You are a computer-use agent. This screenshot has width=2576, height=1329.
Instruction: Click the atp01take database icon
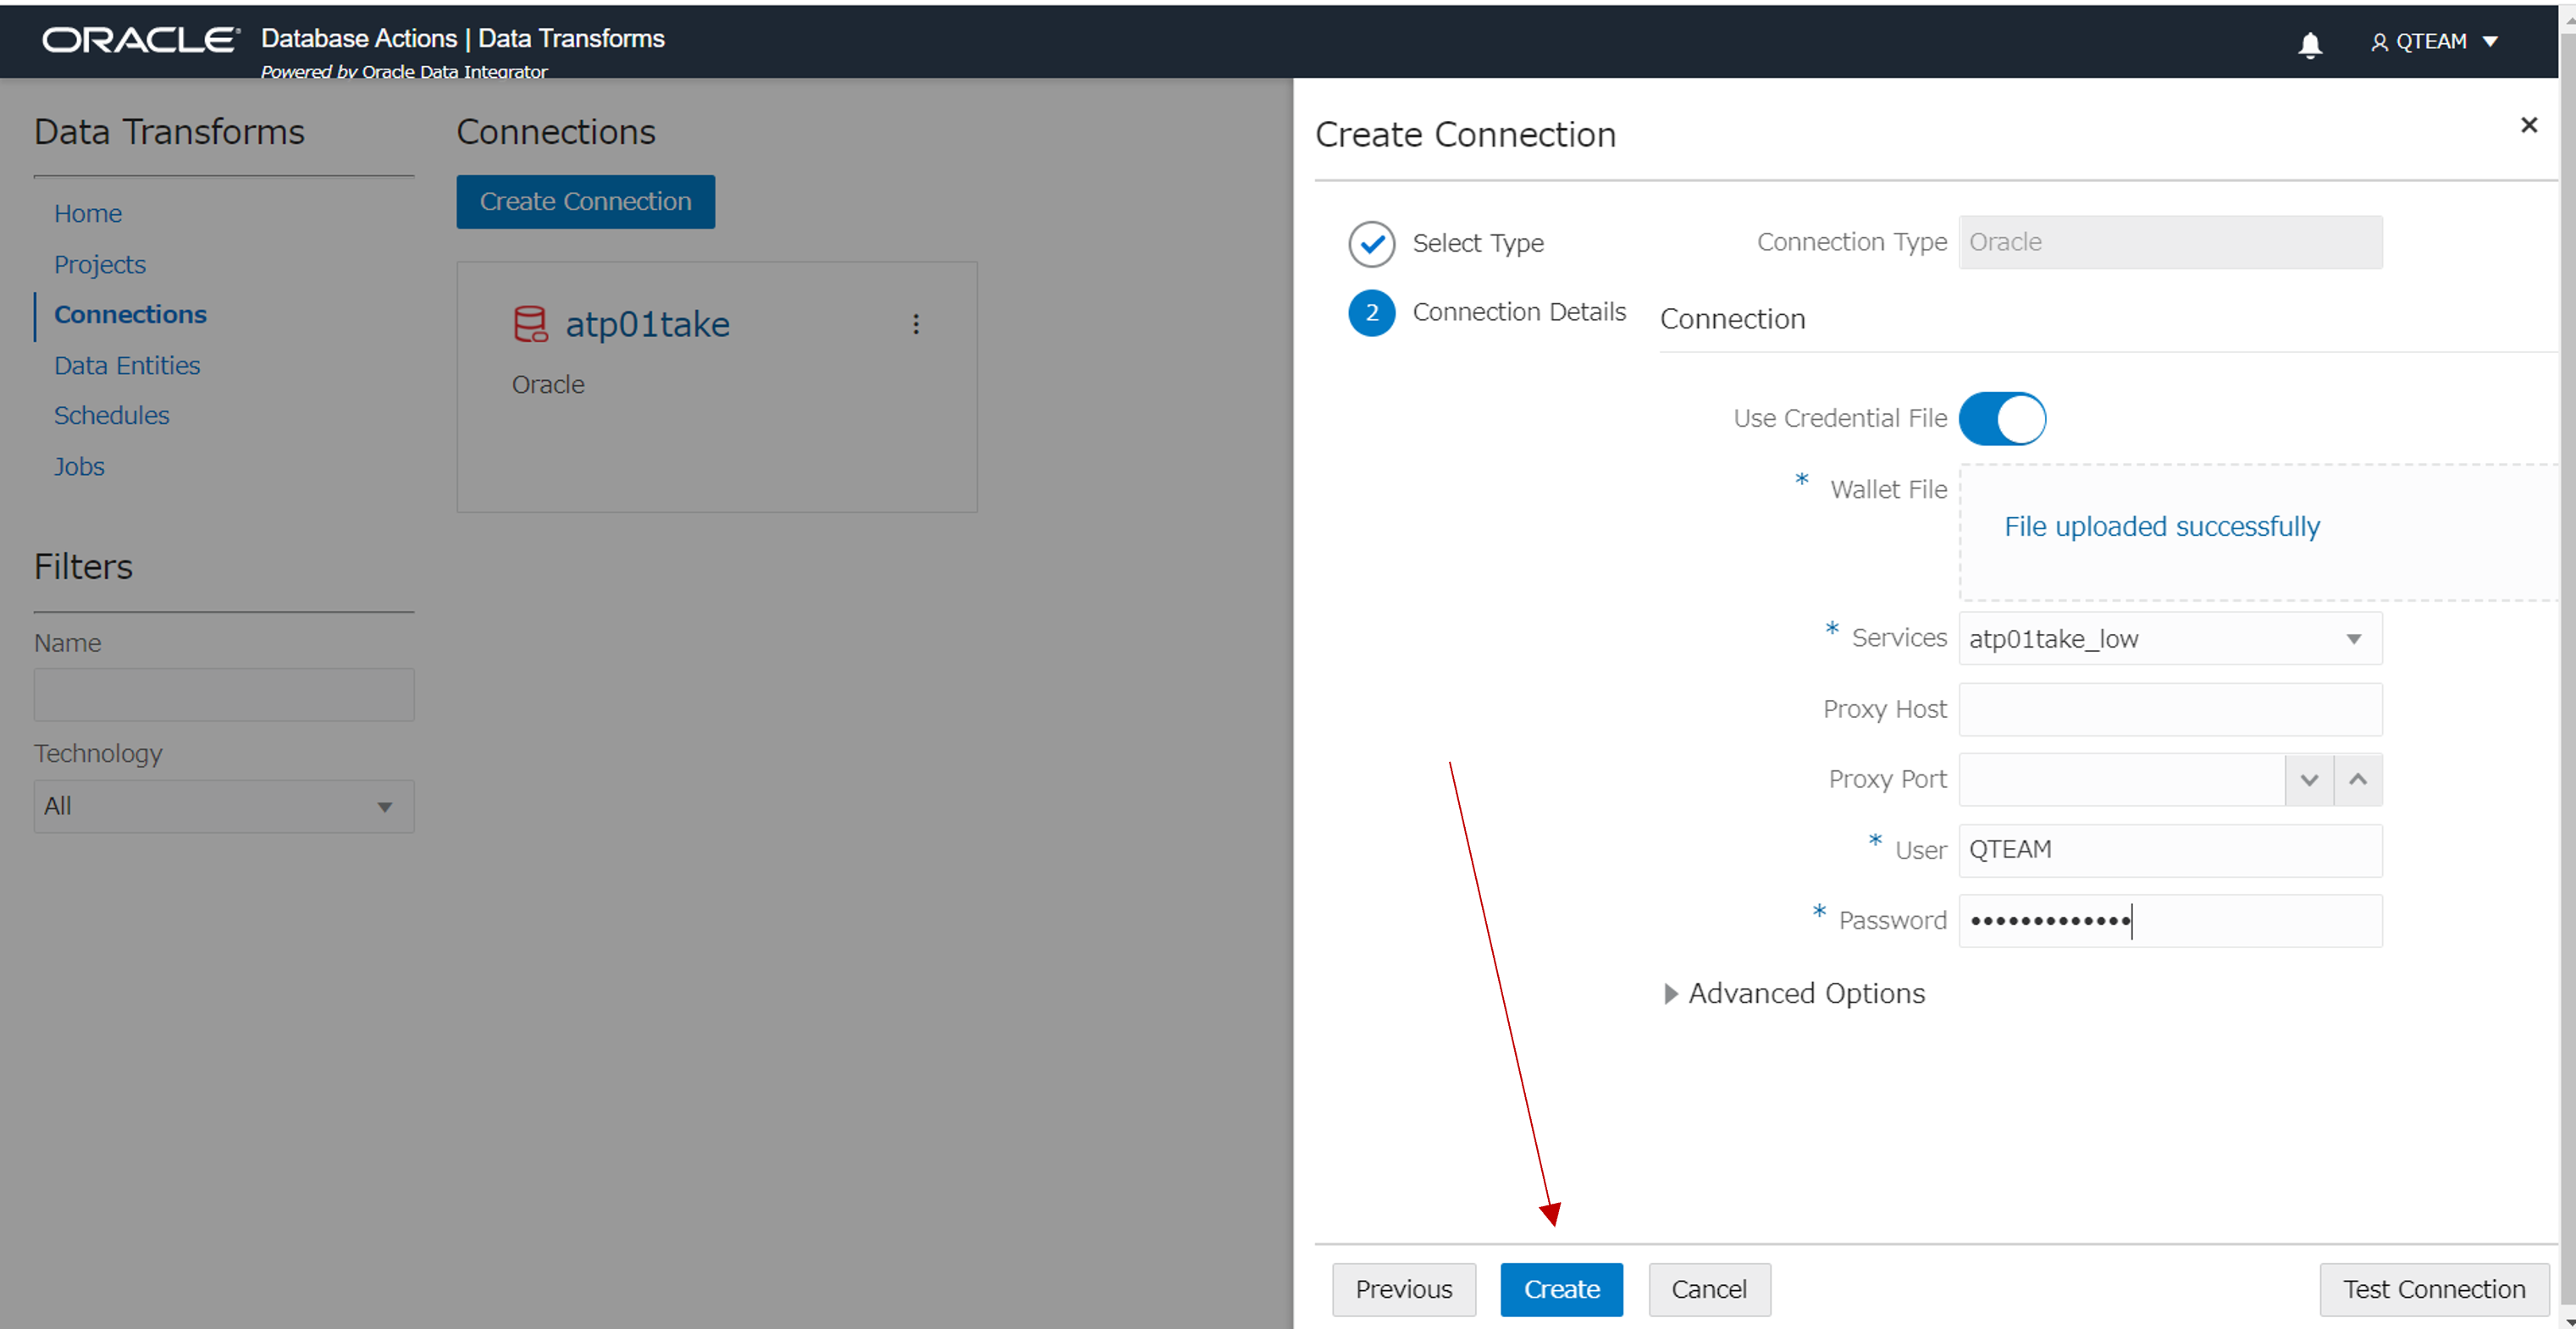point(530,324)
